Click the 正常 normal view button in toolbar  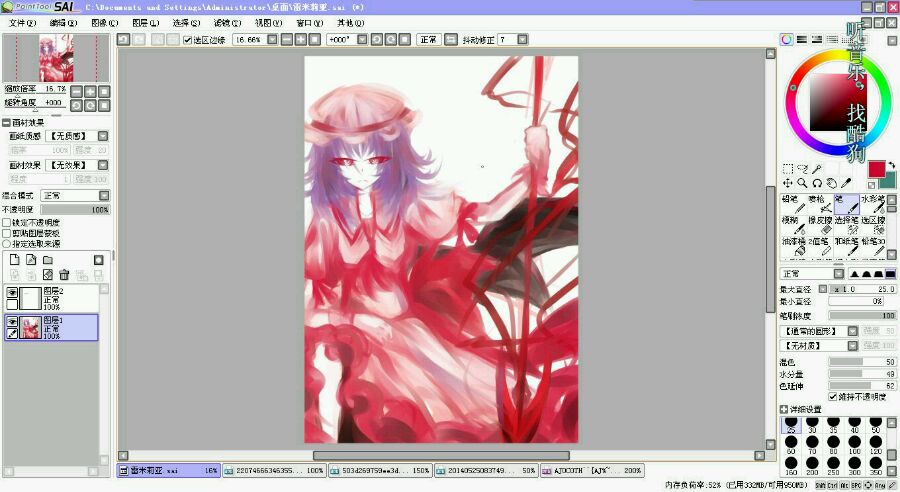pos(428,40)
